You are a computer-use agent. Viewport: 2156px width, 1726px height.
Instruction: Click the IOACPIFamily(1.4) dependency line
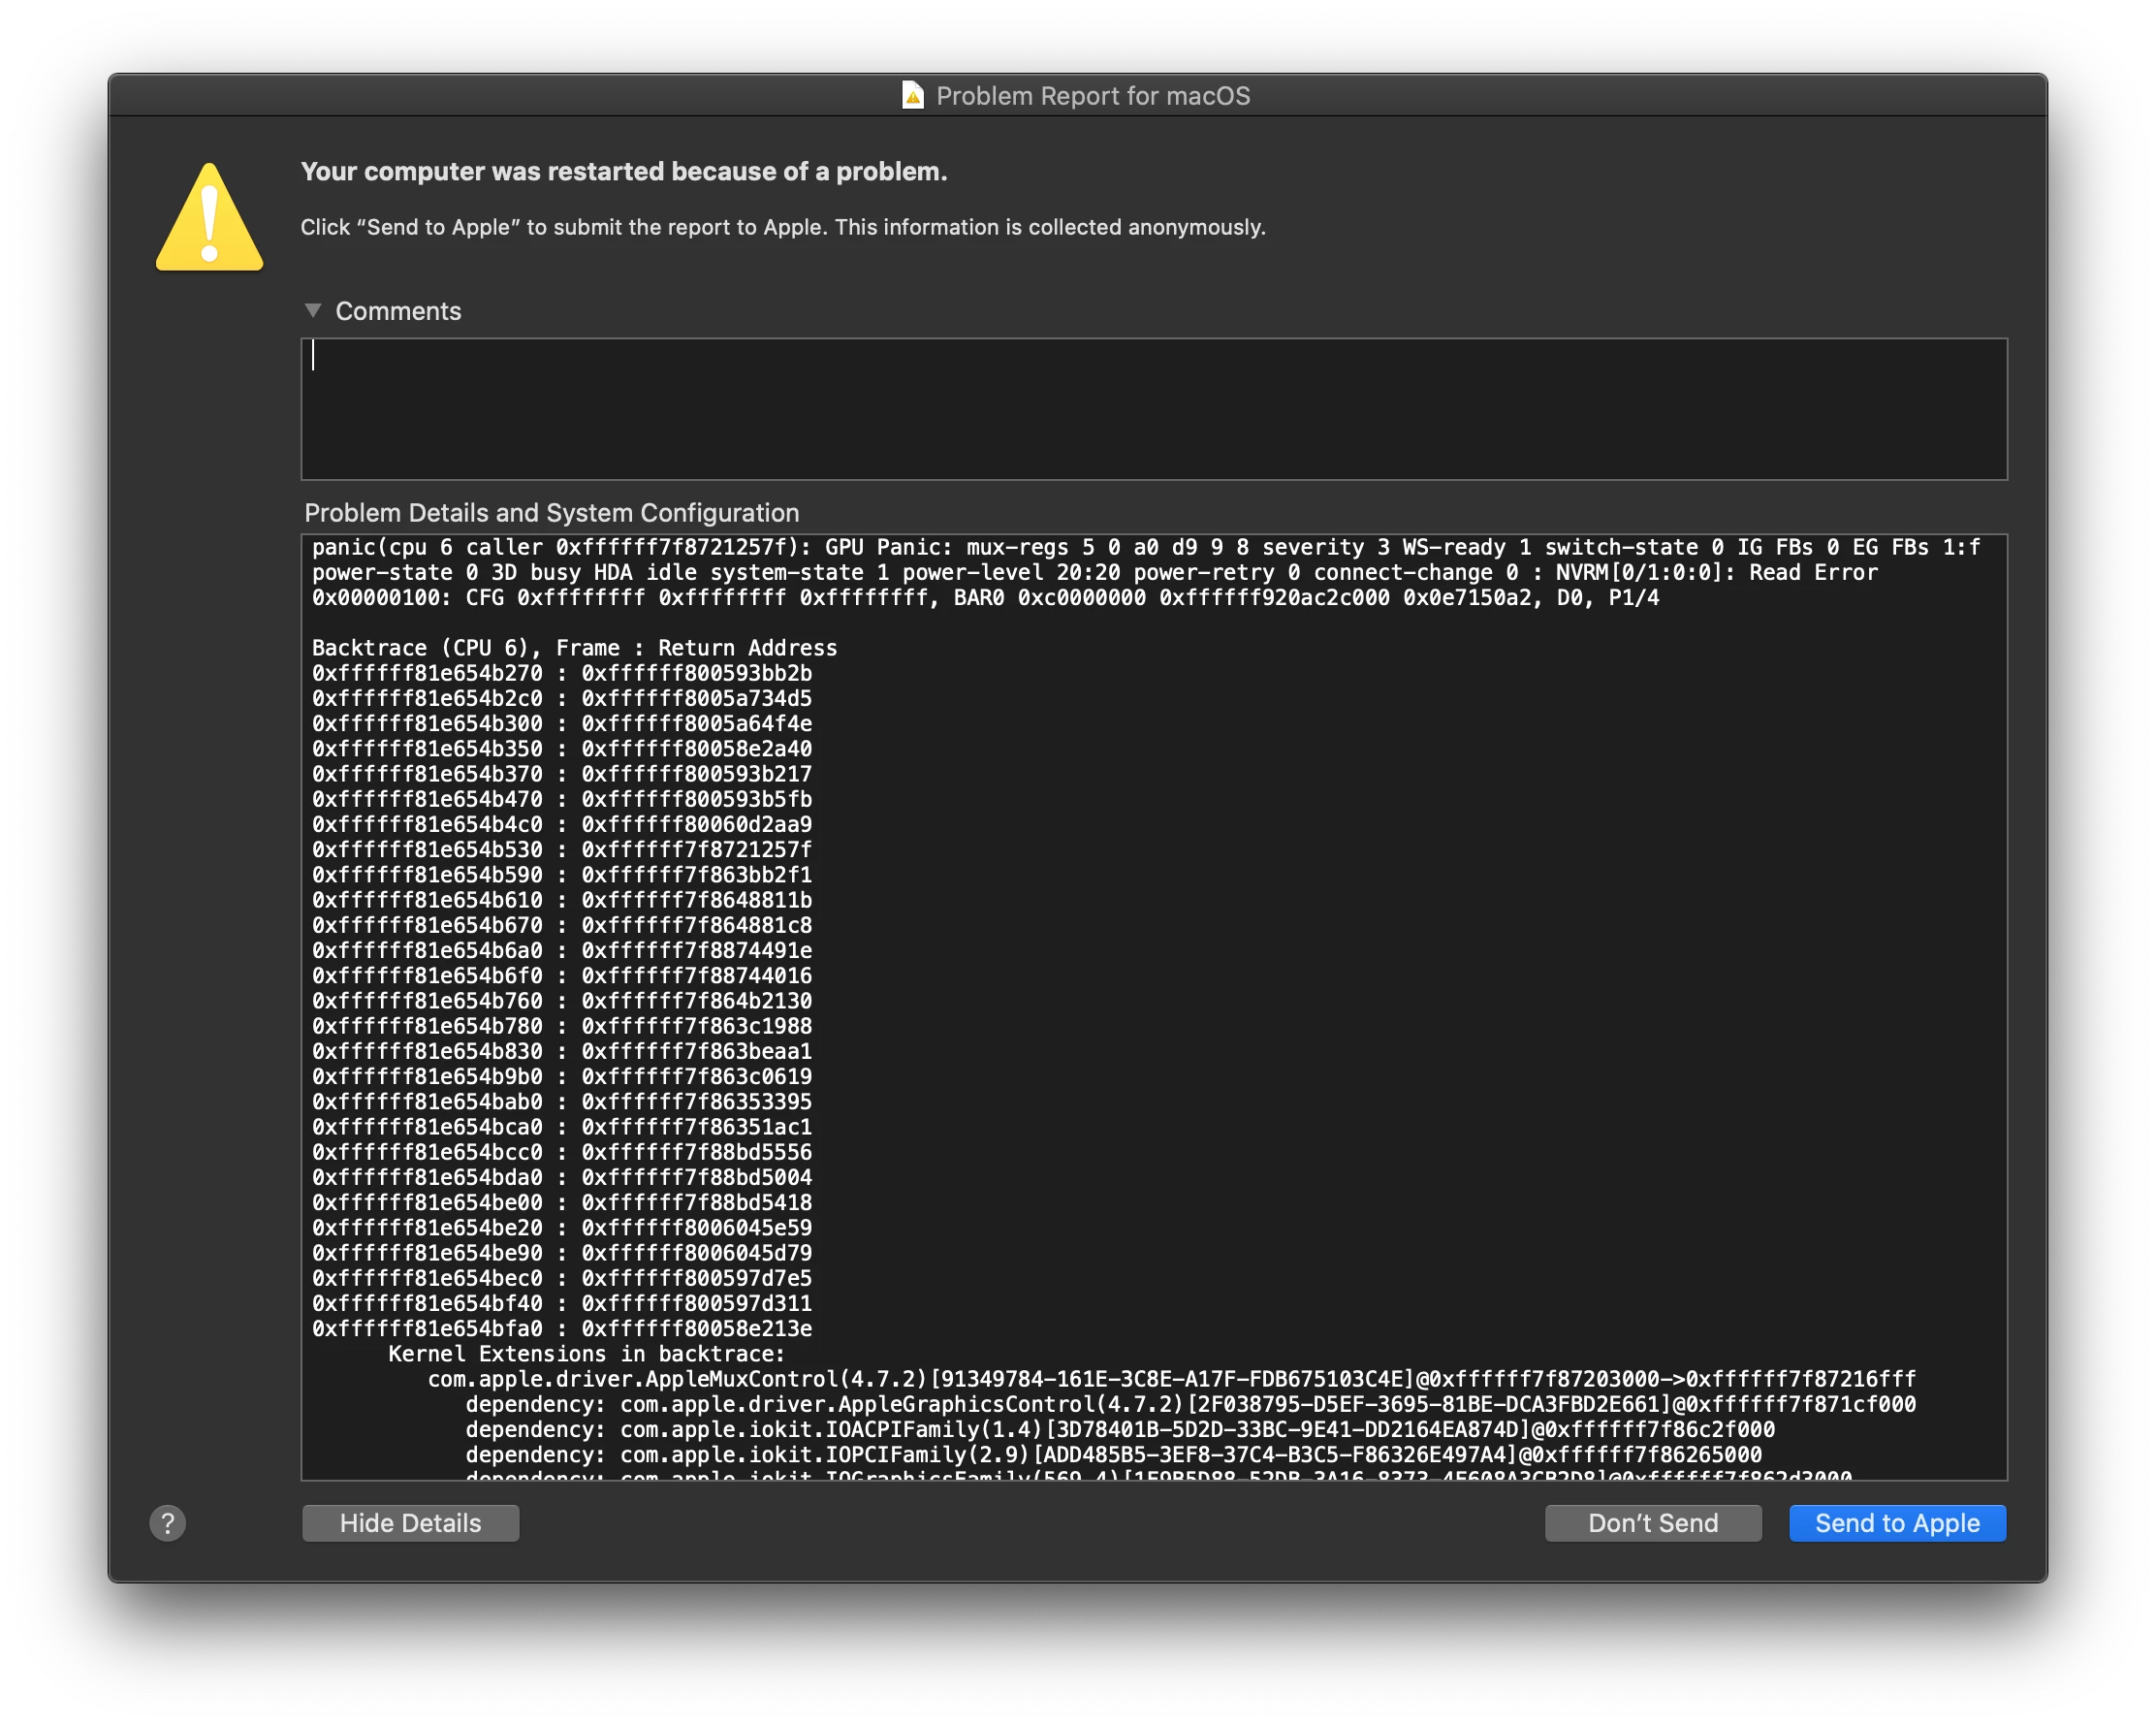(1119, 1430)
